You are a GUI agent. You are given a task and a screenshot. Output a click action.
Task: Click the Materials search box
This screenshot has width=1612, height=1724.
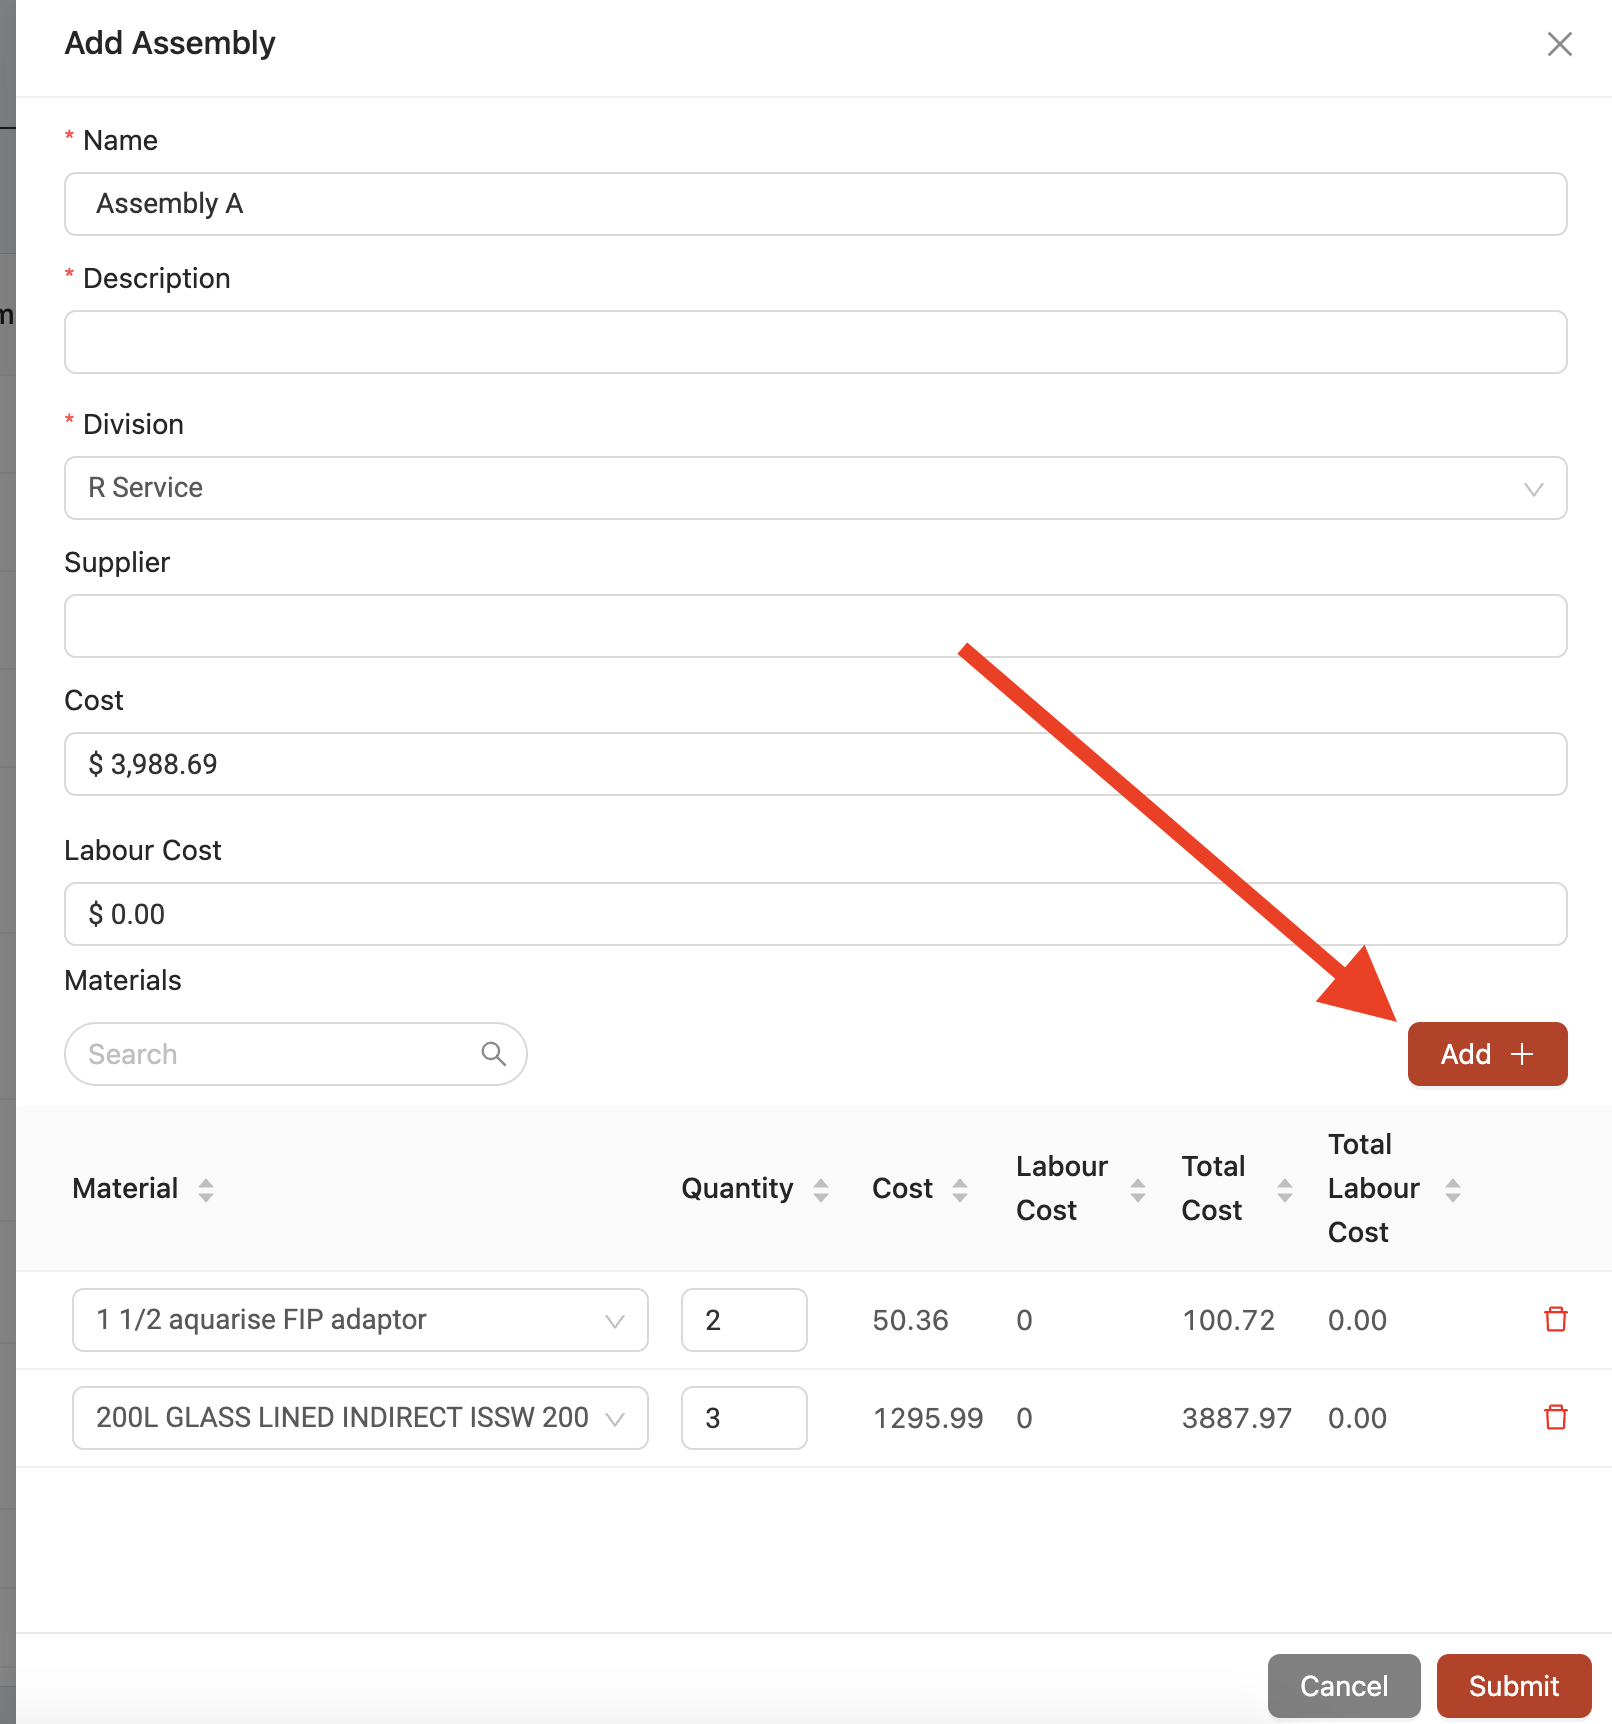(x=295, y=1054)
